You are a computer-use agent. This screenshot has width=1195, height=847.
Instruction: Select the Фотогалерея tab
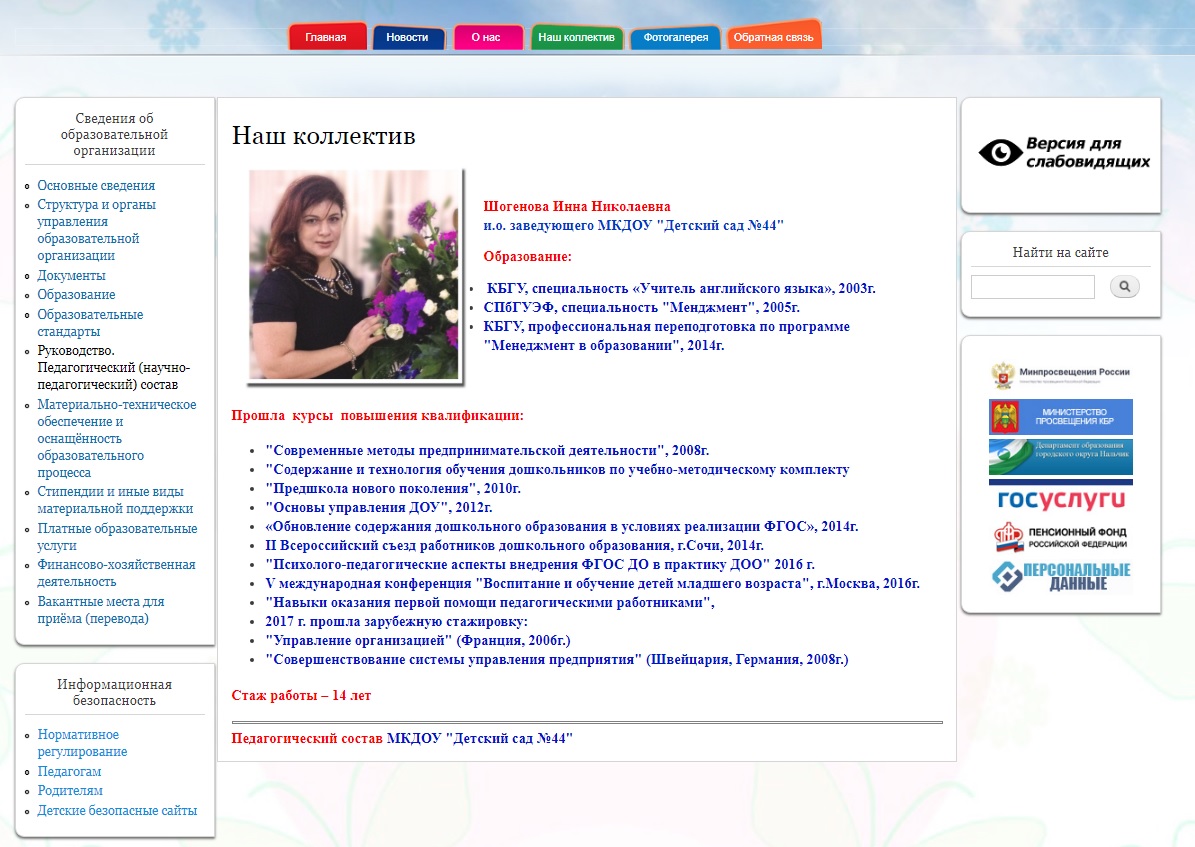click(x=676, y=38)
